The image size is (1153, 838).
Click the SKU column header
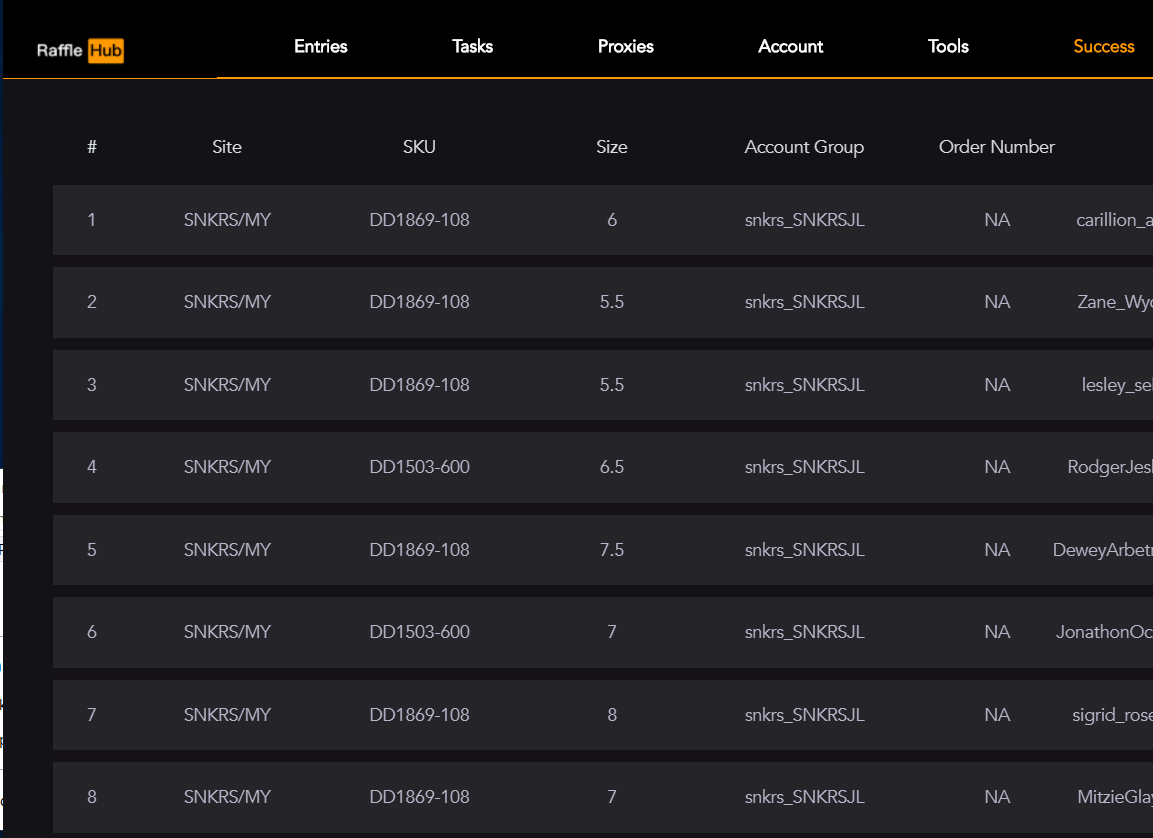(x=419, y=147)
